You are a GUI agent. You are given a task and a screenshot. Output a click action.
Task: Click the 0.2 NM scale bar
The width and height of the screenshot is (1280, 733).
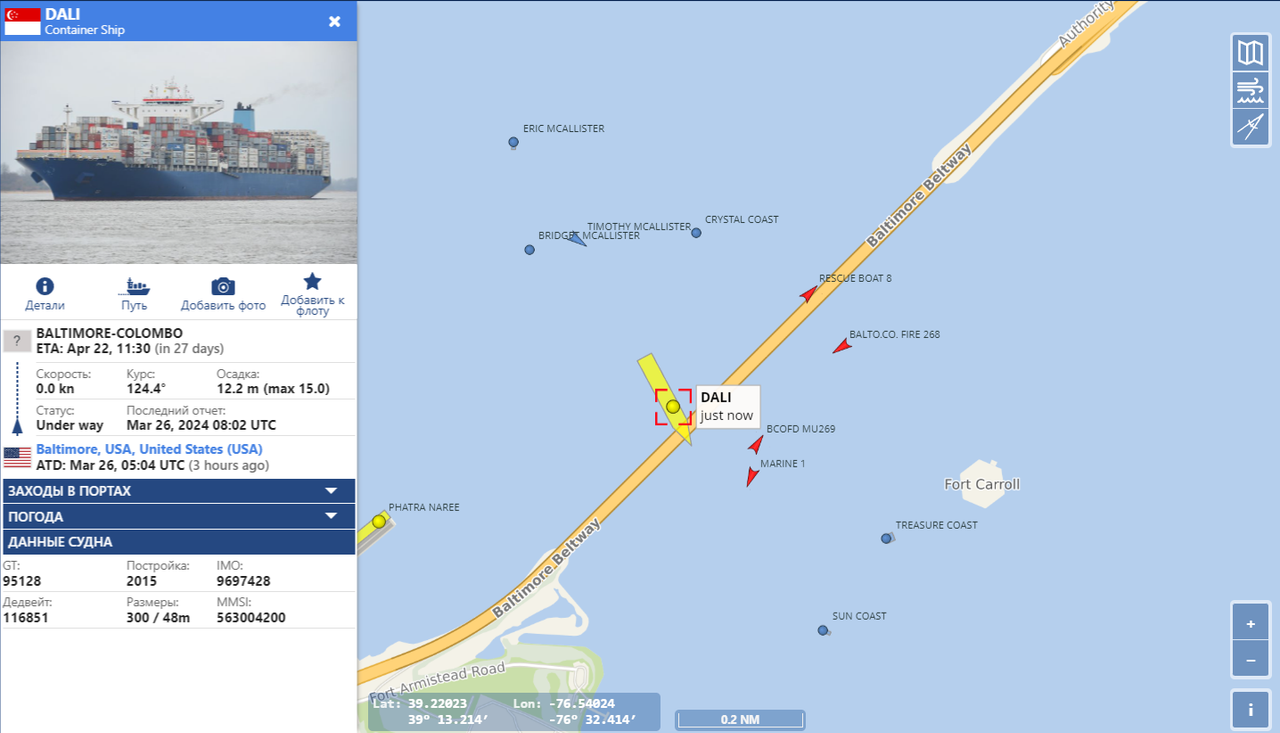pyautogui.click(x=740, y=719)
